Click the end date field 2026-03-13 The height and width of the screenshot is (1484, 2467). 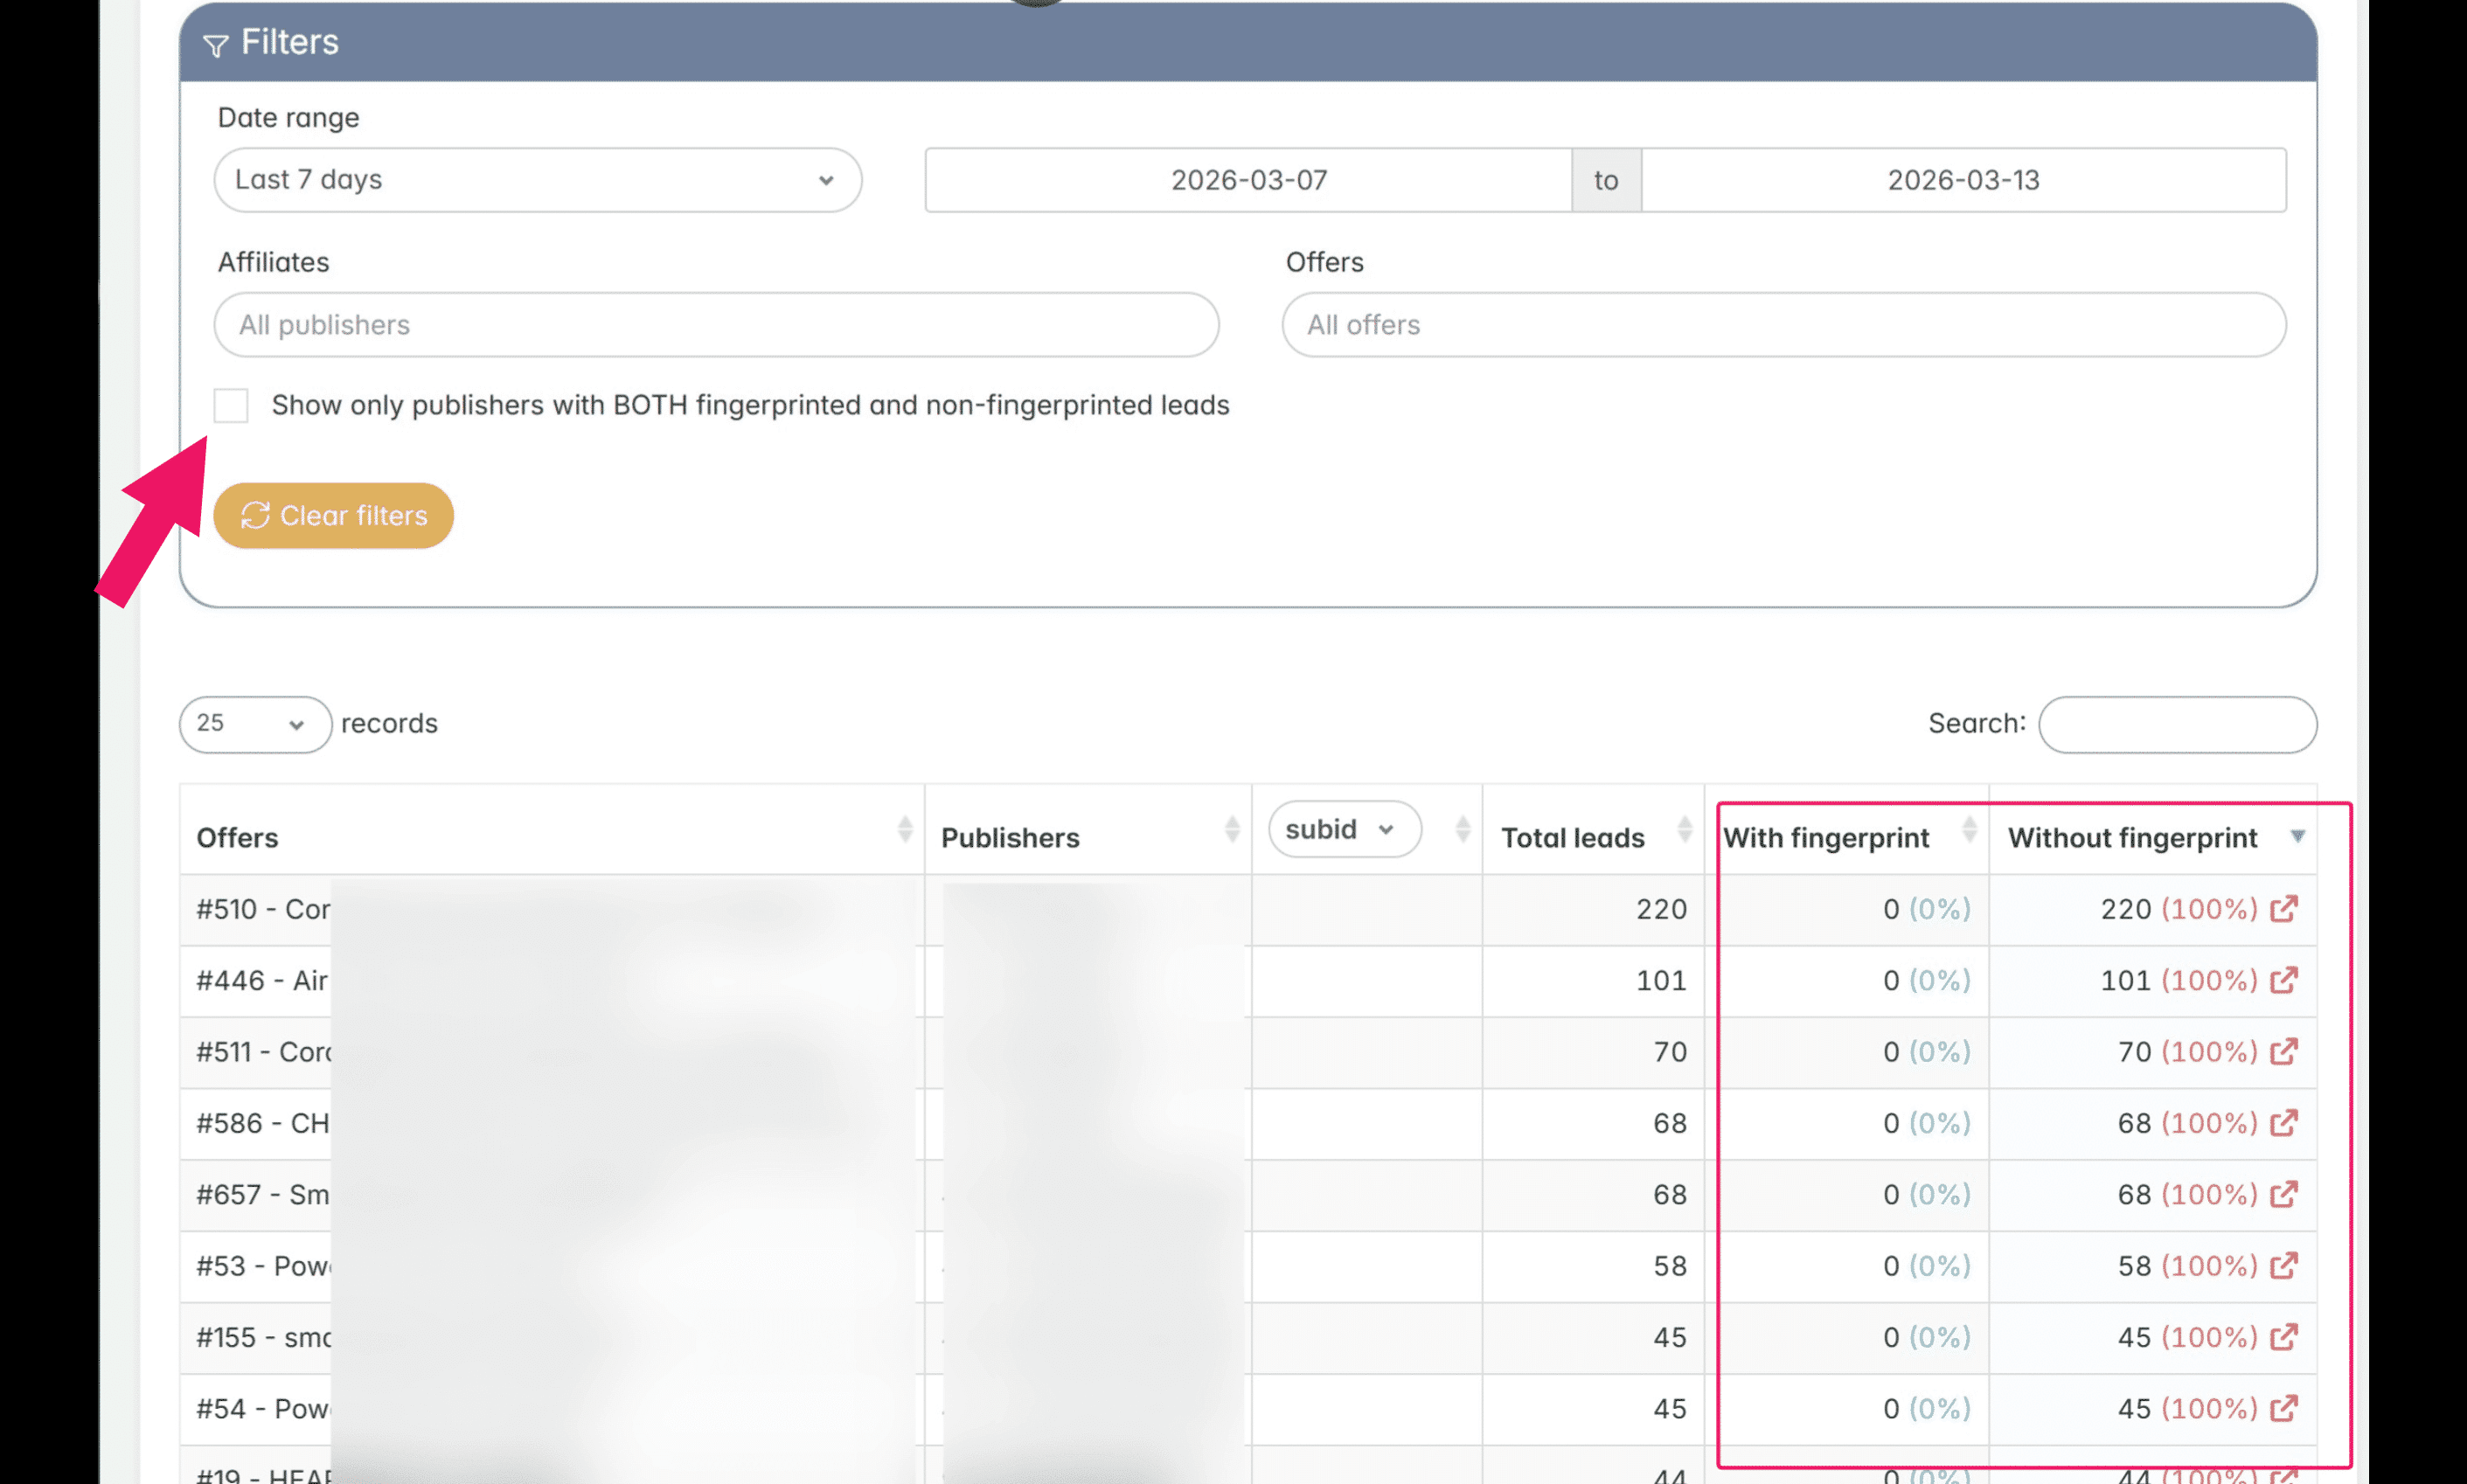pyautogui.click(x=1964, y=180)
